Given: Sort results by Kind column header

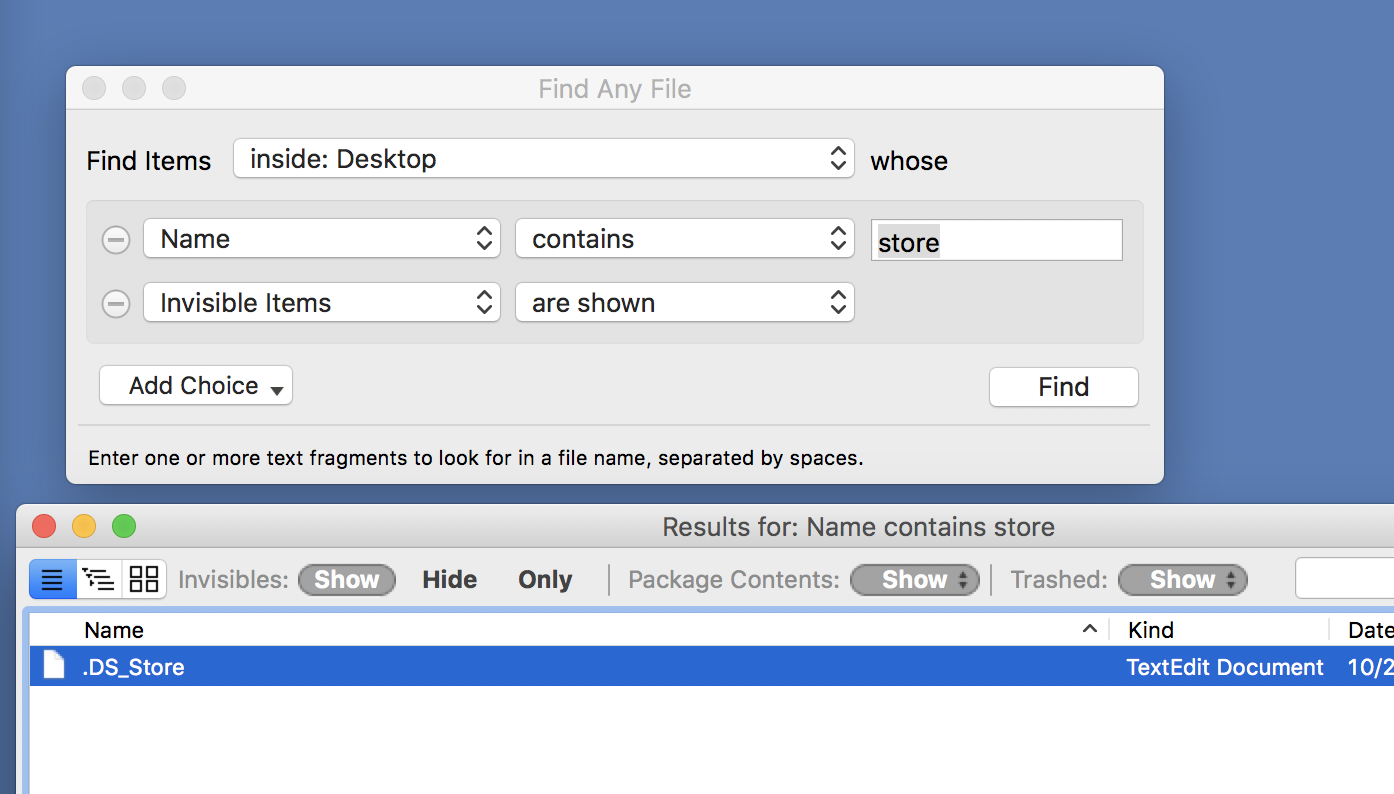Looking at the screenshot, I should pos(1151,630).
